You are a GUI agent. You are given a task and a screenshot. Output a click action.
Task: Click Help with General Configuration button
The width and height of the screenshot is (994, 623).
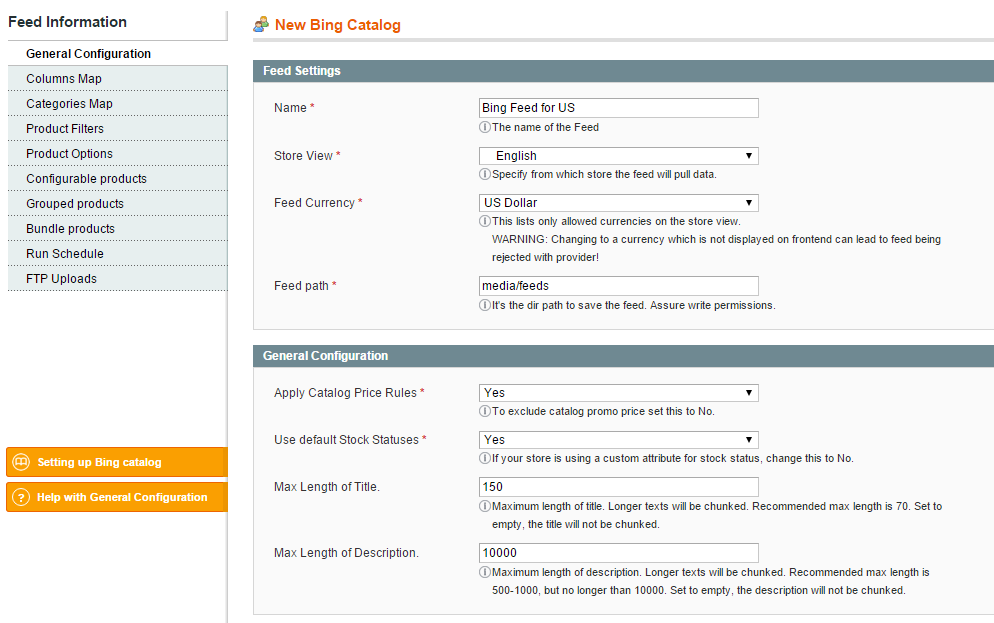coord(117,497)
